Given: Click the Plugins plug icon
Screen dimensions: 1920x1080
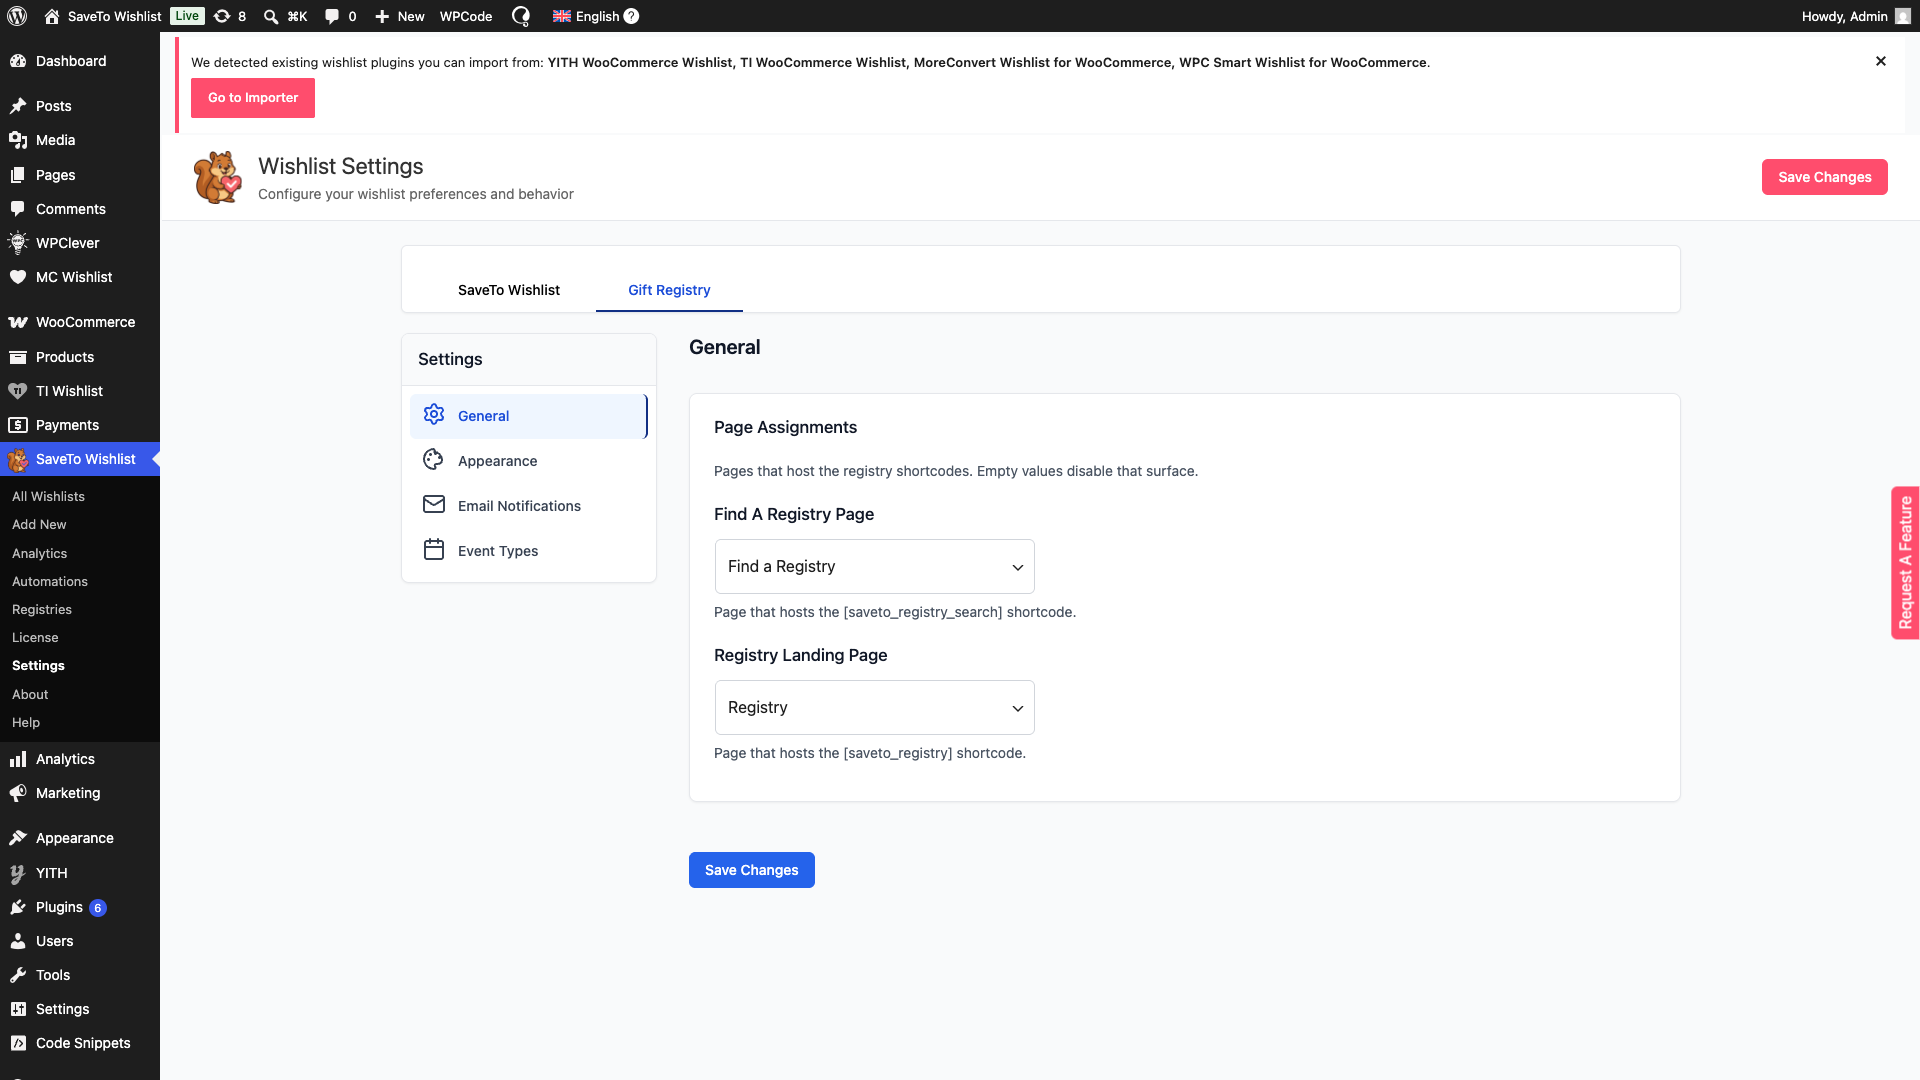Looking at the screenshot, I should tap(18, 907).
